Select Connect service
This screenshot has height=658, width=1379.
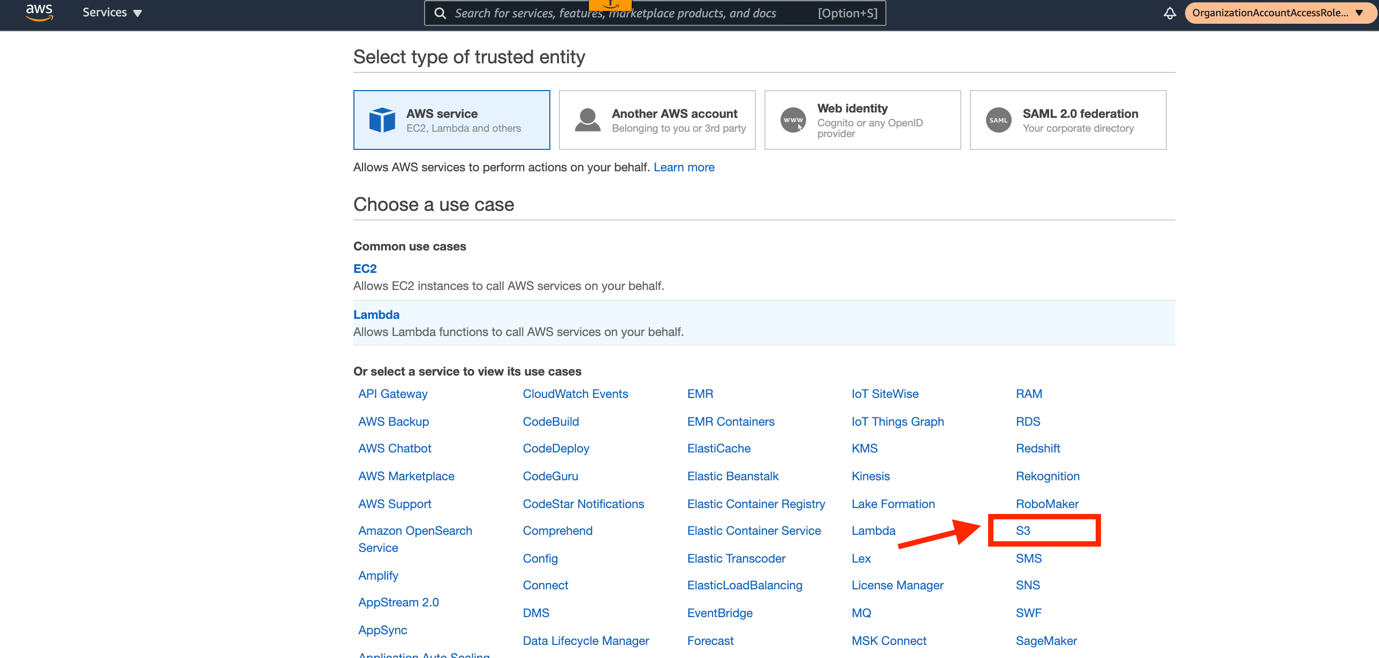pos(545,586)
